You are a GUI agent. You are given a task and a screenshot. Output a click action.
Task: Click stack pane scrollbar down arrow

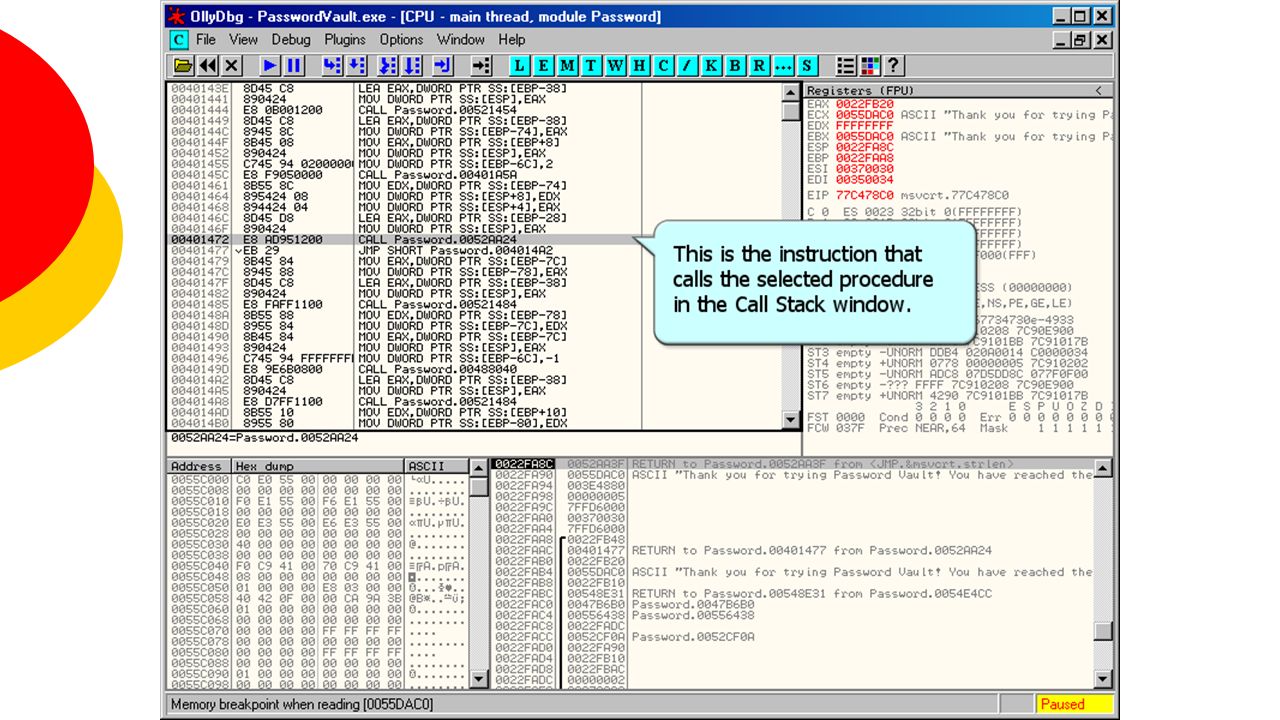(x=1103, y=679)
